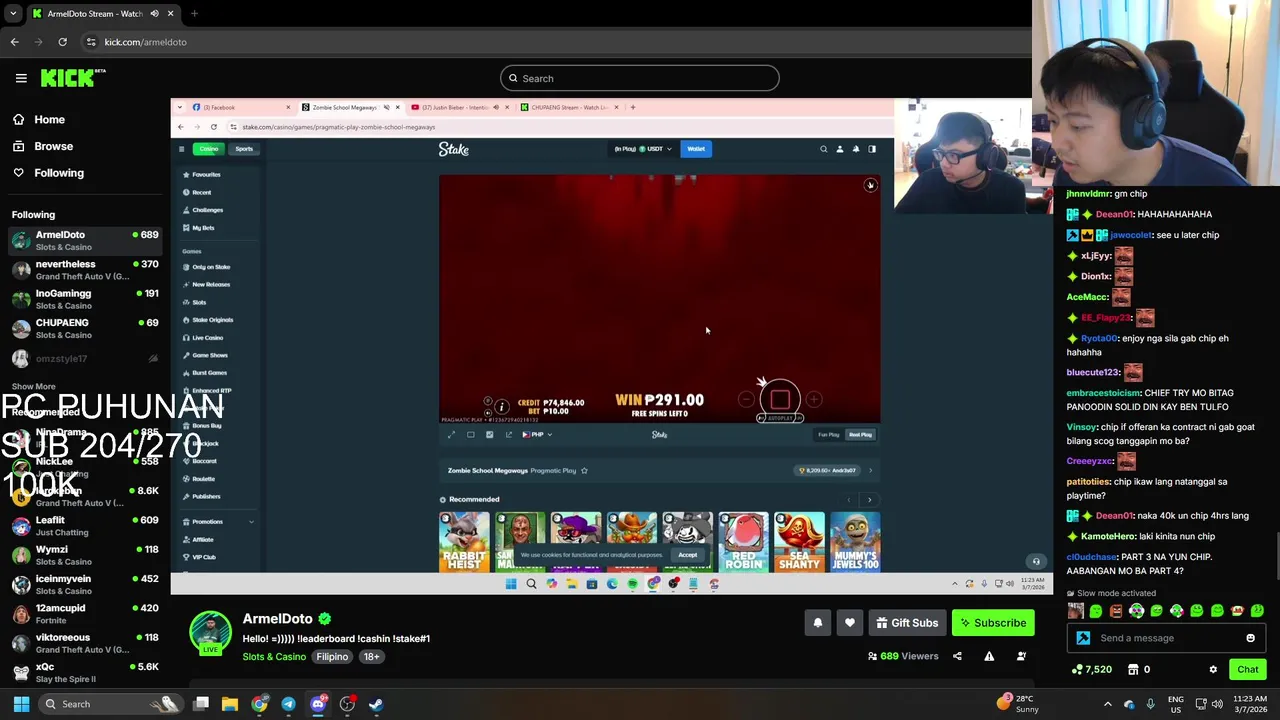Open CHUPAENG channel in sidebar

coord(85,328)
